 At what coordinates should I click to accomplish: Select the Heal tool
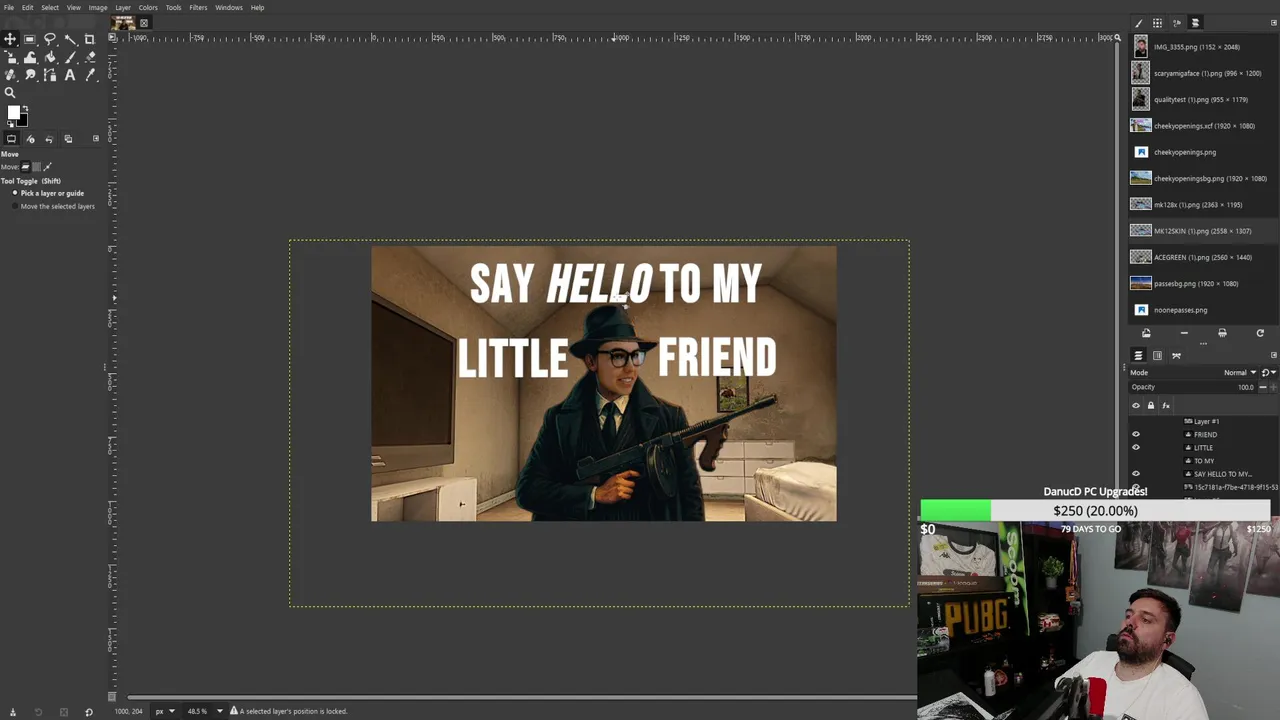click(10, 75)
